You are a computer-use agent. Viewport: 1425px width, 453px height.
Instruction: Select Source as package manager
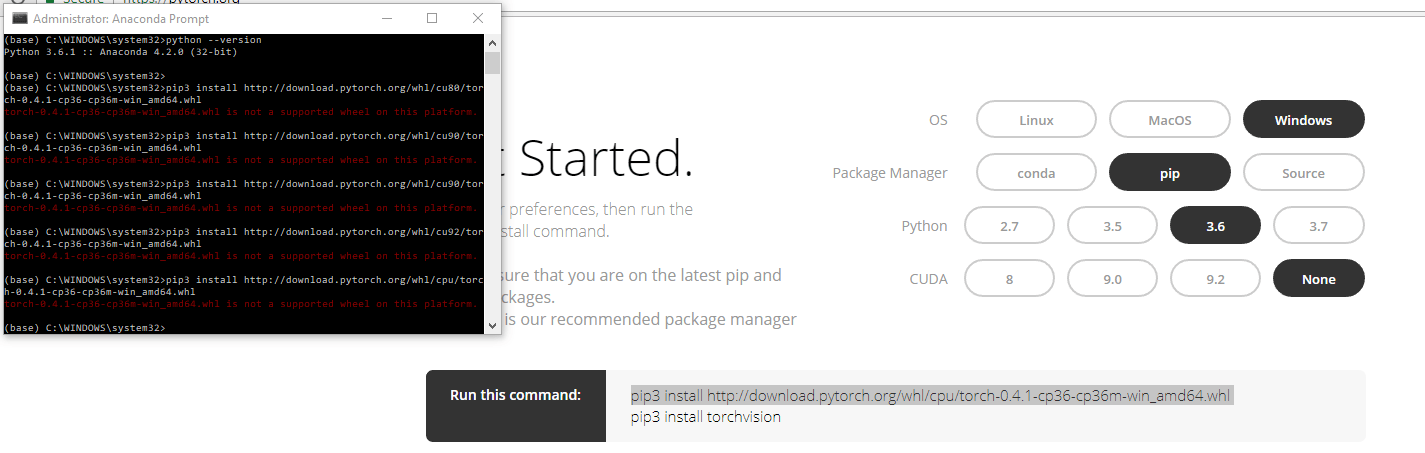click(x=1303, y=173)
